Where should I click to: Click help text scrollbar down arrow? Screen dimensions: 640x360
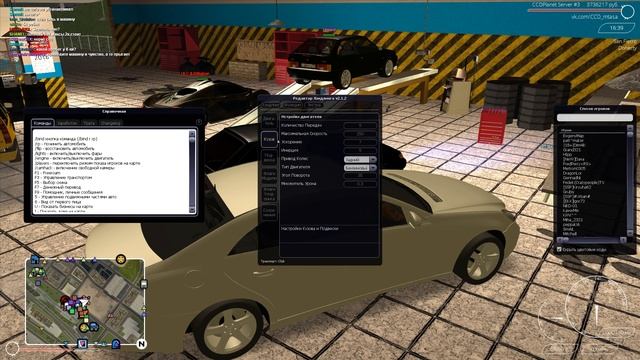point(192,210)
